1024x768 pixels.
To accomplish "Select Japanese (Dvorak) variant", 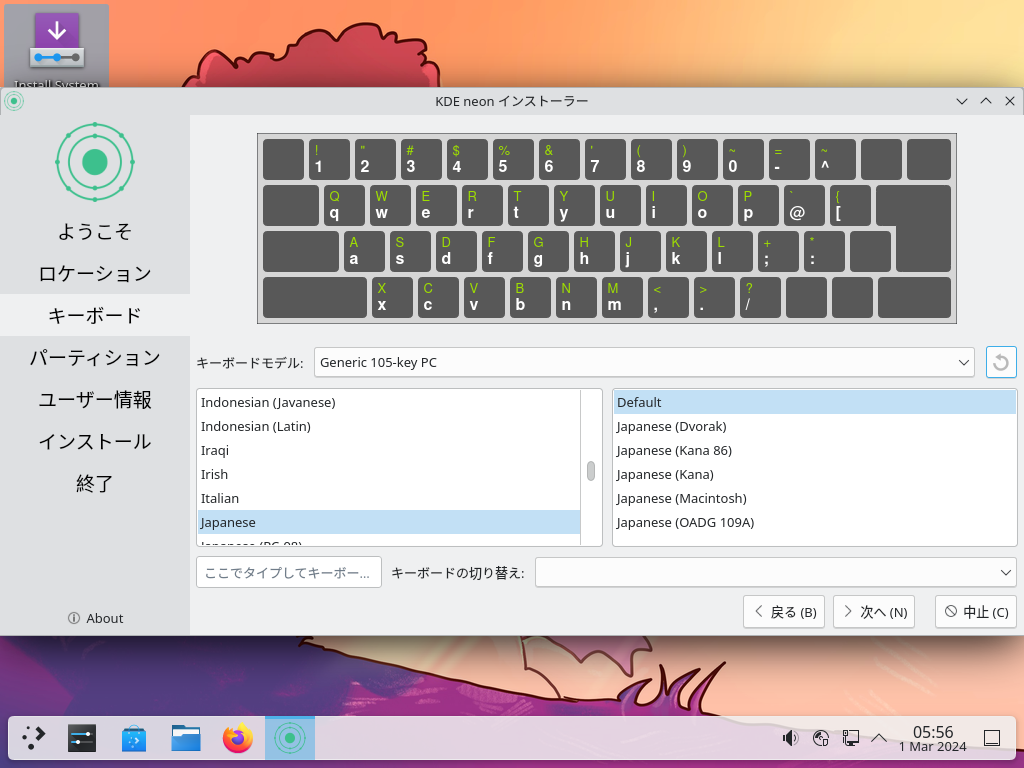I will point(814,426).
